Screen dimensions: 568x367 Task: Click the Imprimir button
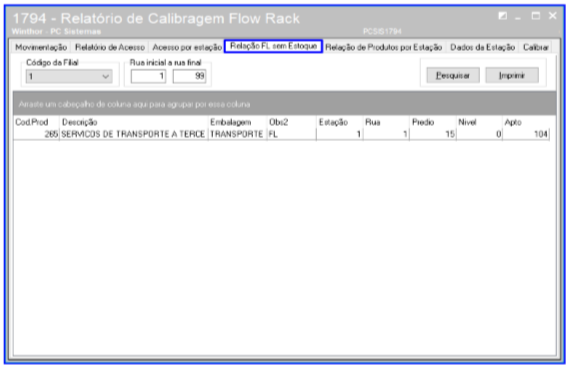coord(512,75)
